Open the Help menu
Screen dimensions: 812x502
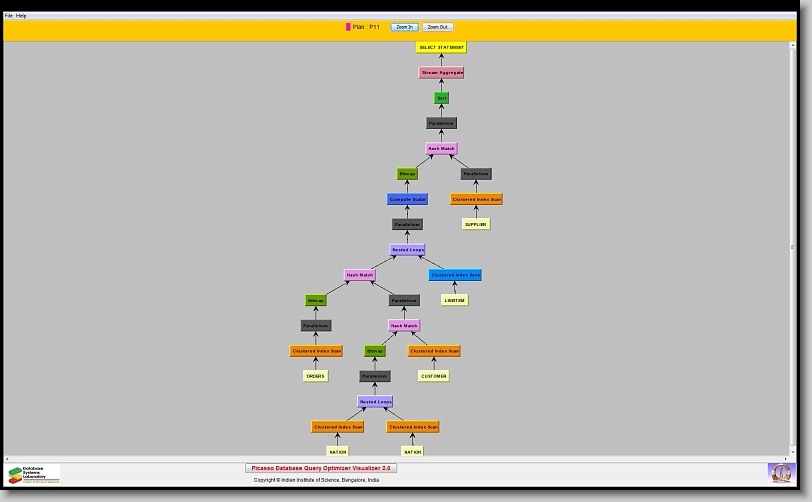(22, 16)
